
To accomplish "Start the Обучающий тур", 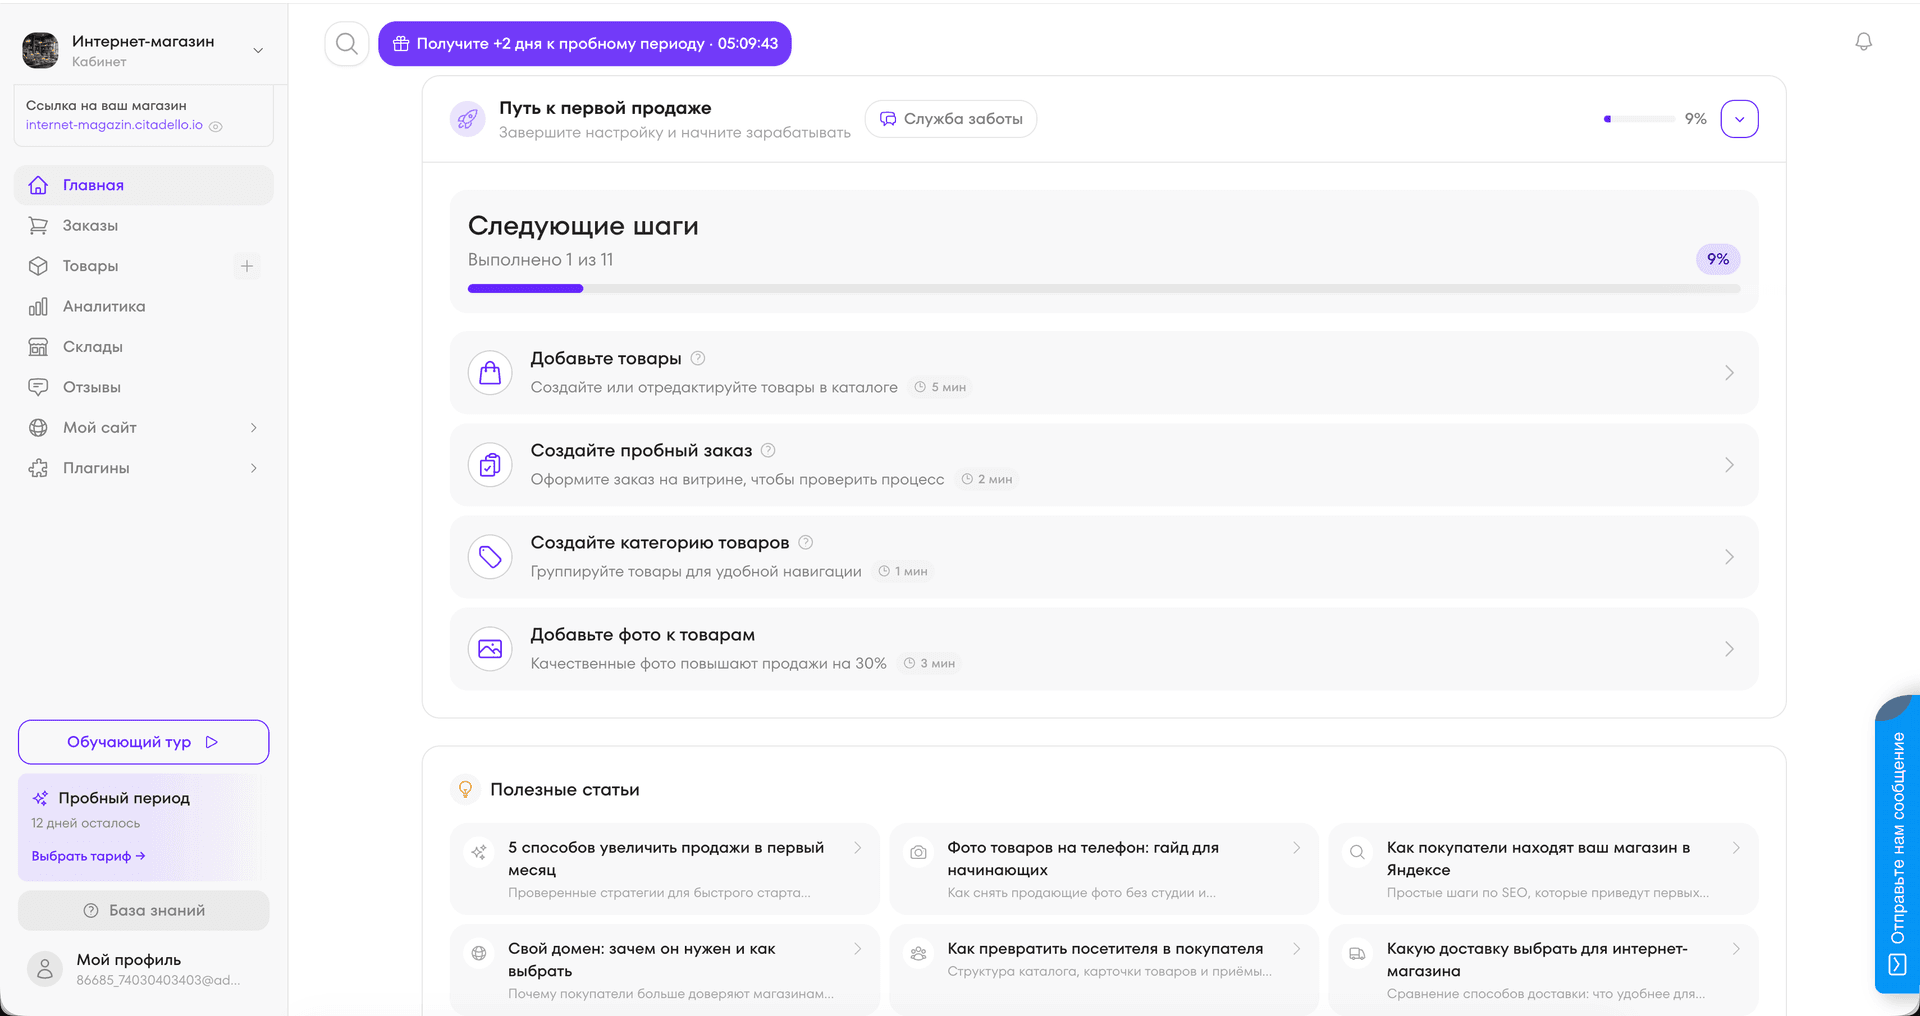I will pyautogui.click(x=143, y=742).
